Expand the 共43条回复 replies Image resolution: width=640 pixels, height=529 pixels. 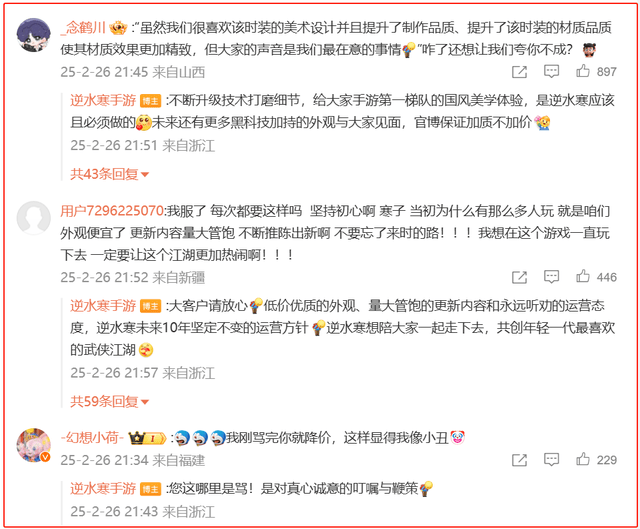(x=109, y=174)
